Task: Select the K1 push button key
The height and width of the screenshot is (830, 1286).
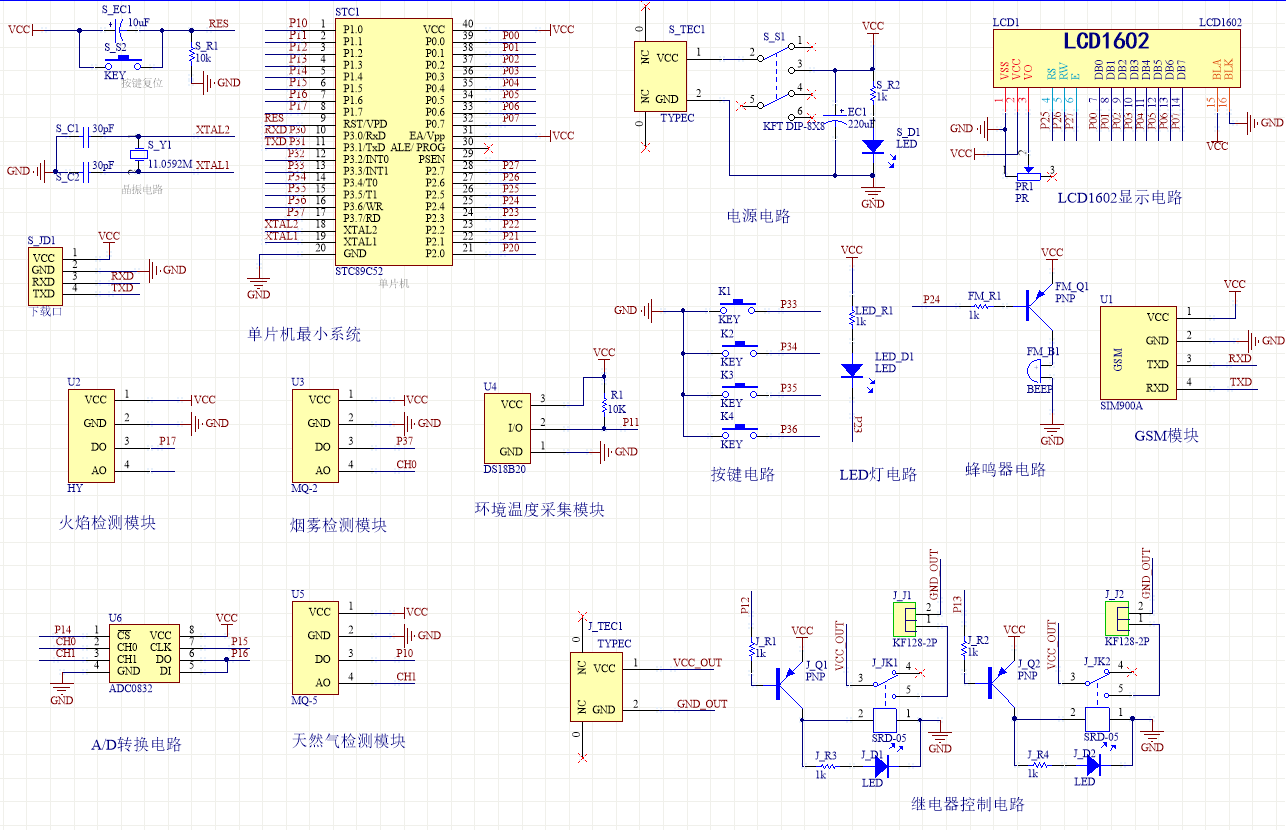Action: tap(738, 303)
